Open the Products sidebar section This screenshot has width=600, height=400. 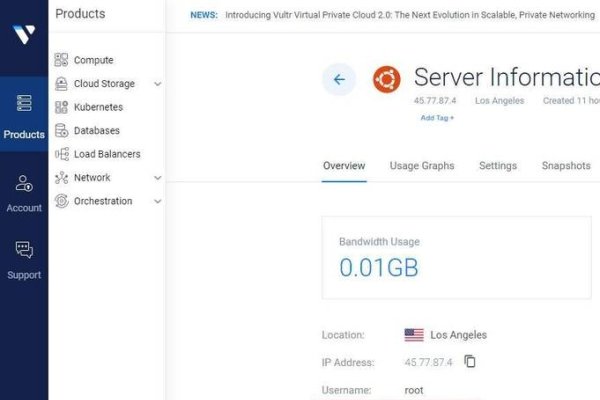(24, 116)
